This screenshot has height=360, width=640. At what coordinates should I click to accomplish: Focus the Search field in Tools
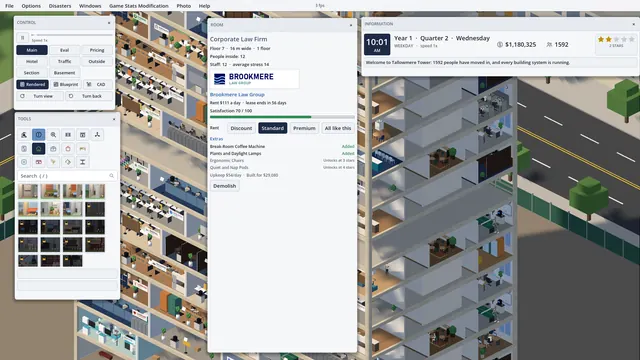(x=67, y=176)
